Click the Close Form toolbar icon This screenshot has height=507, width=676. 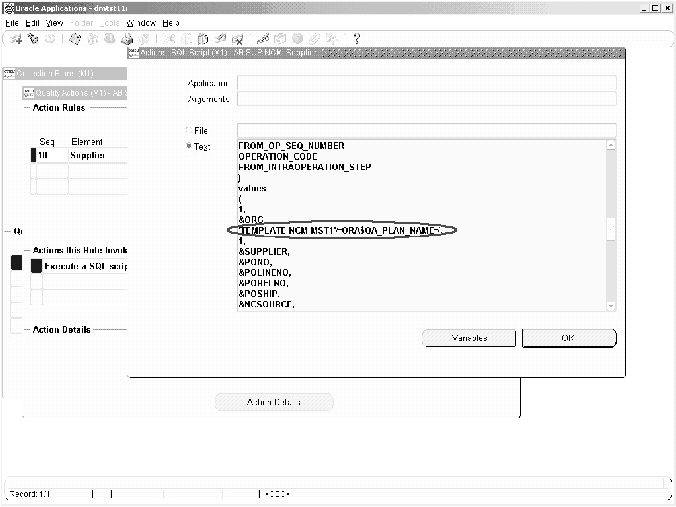pos(144,39)
